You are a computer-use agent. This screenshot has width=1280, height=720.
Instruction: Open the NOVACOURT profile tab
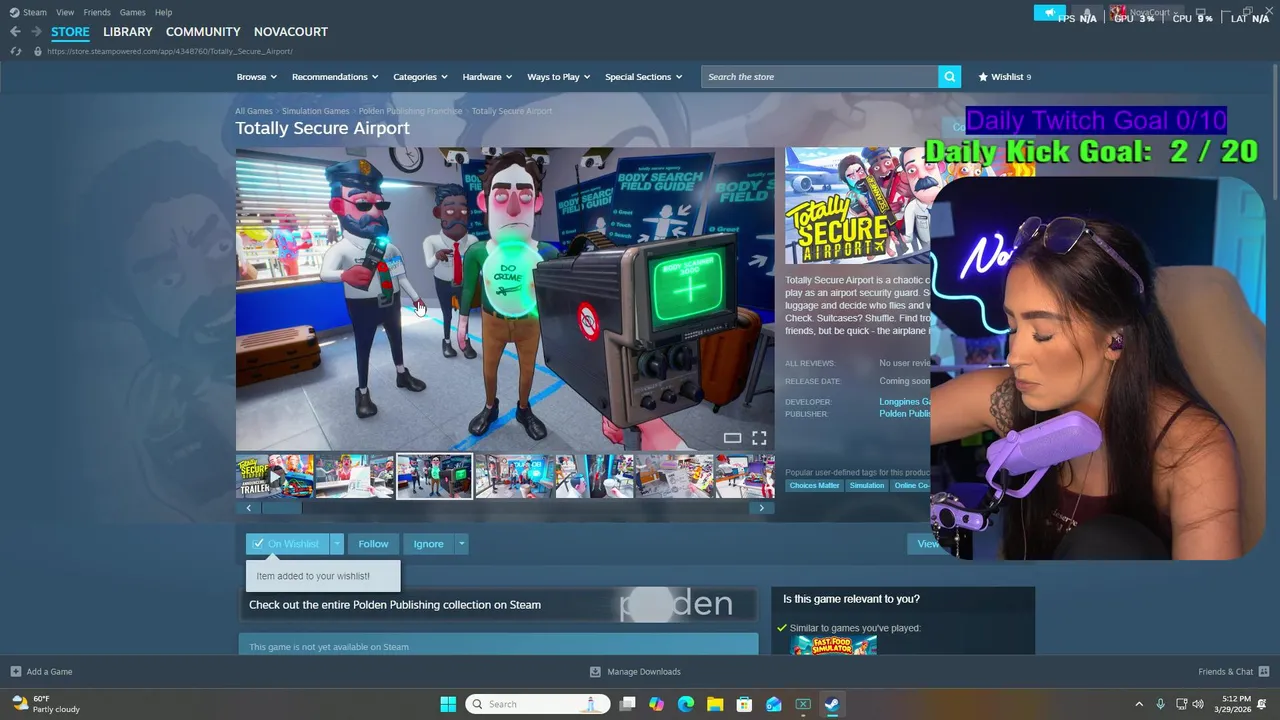point(291,32)
